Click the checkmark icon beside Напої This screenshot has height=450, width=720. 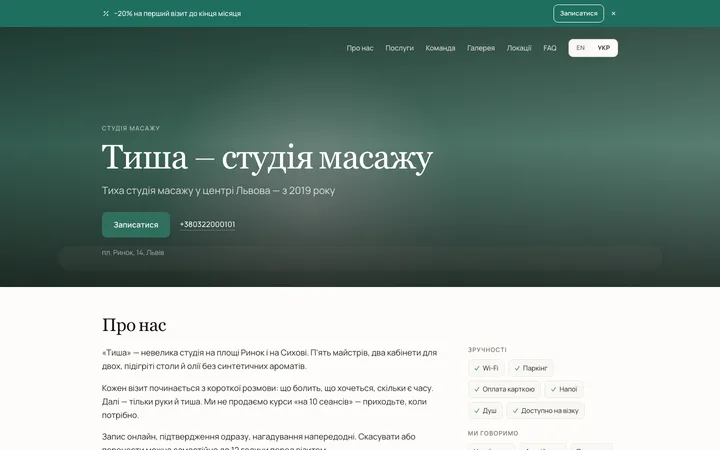(553, 389)
